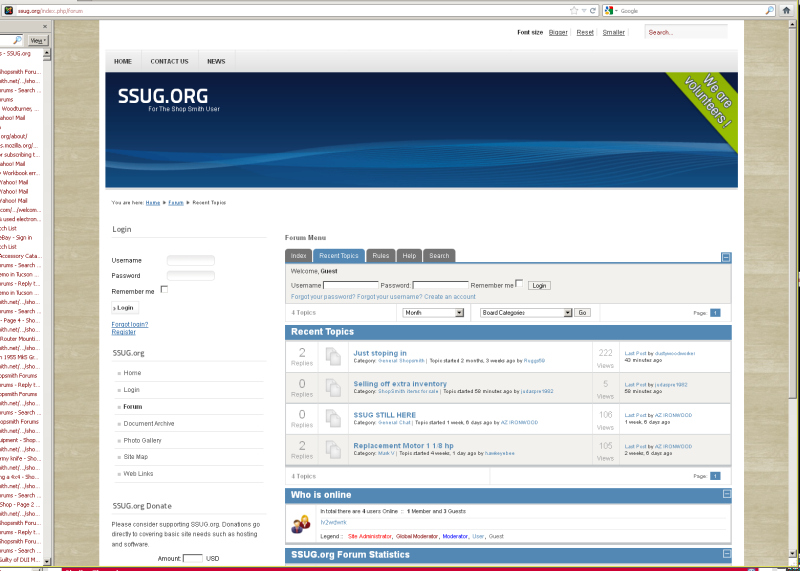
Task: Open the HOME menu item
Action: pos(123,61)
